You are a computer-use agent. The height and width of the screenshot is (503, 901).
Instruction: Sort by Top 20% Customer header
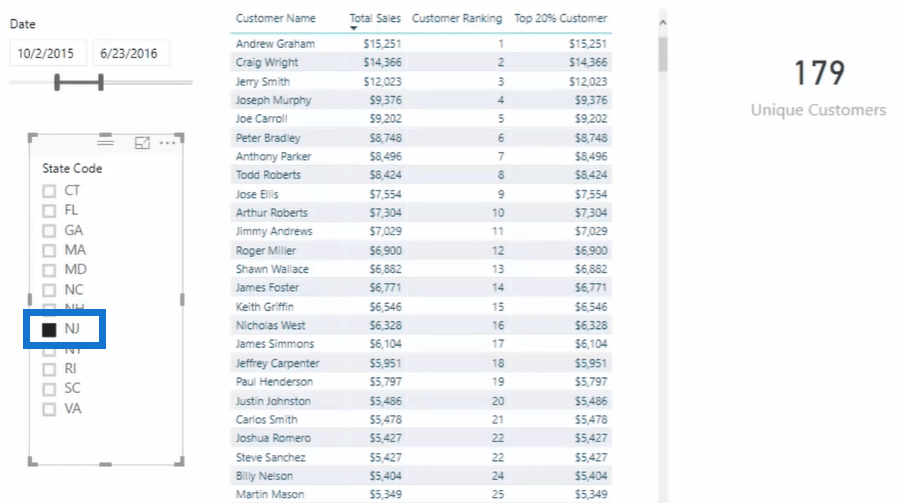[x=560, y=18]
